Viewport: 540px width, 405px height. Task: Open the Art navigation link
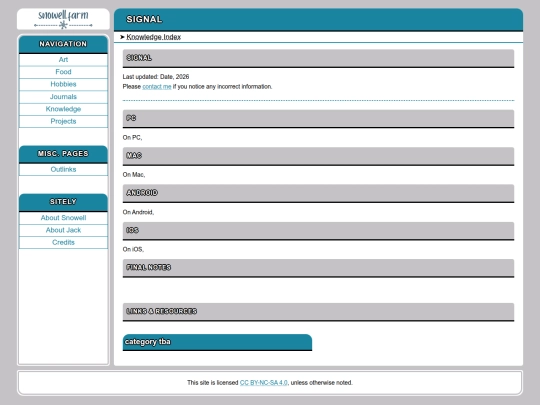[63, 60]
